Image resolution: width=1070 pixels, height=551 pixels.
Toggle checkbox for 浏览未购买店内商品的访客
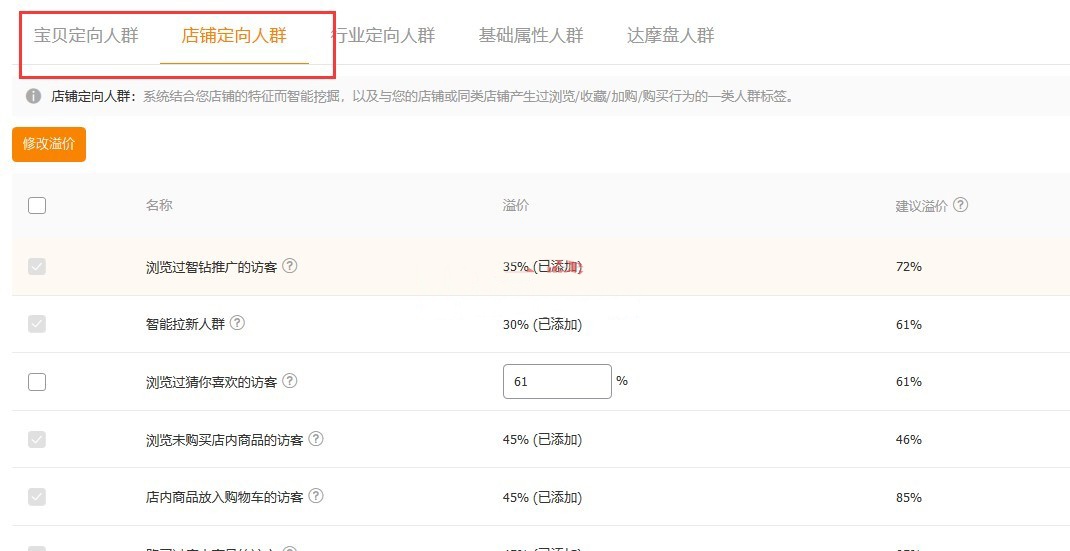point(37,439)
